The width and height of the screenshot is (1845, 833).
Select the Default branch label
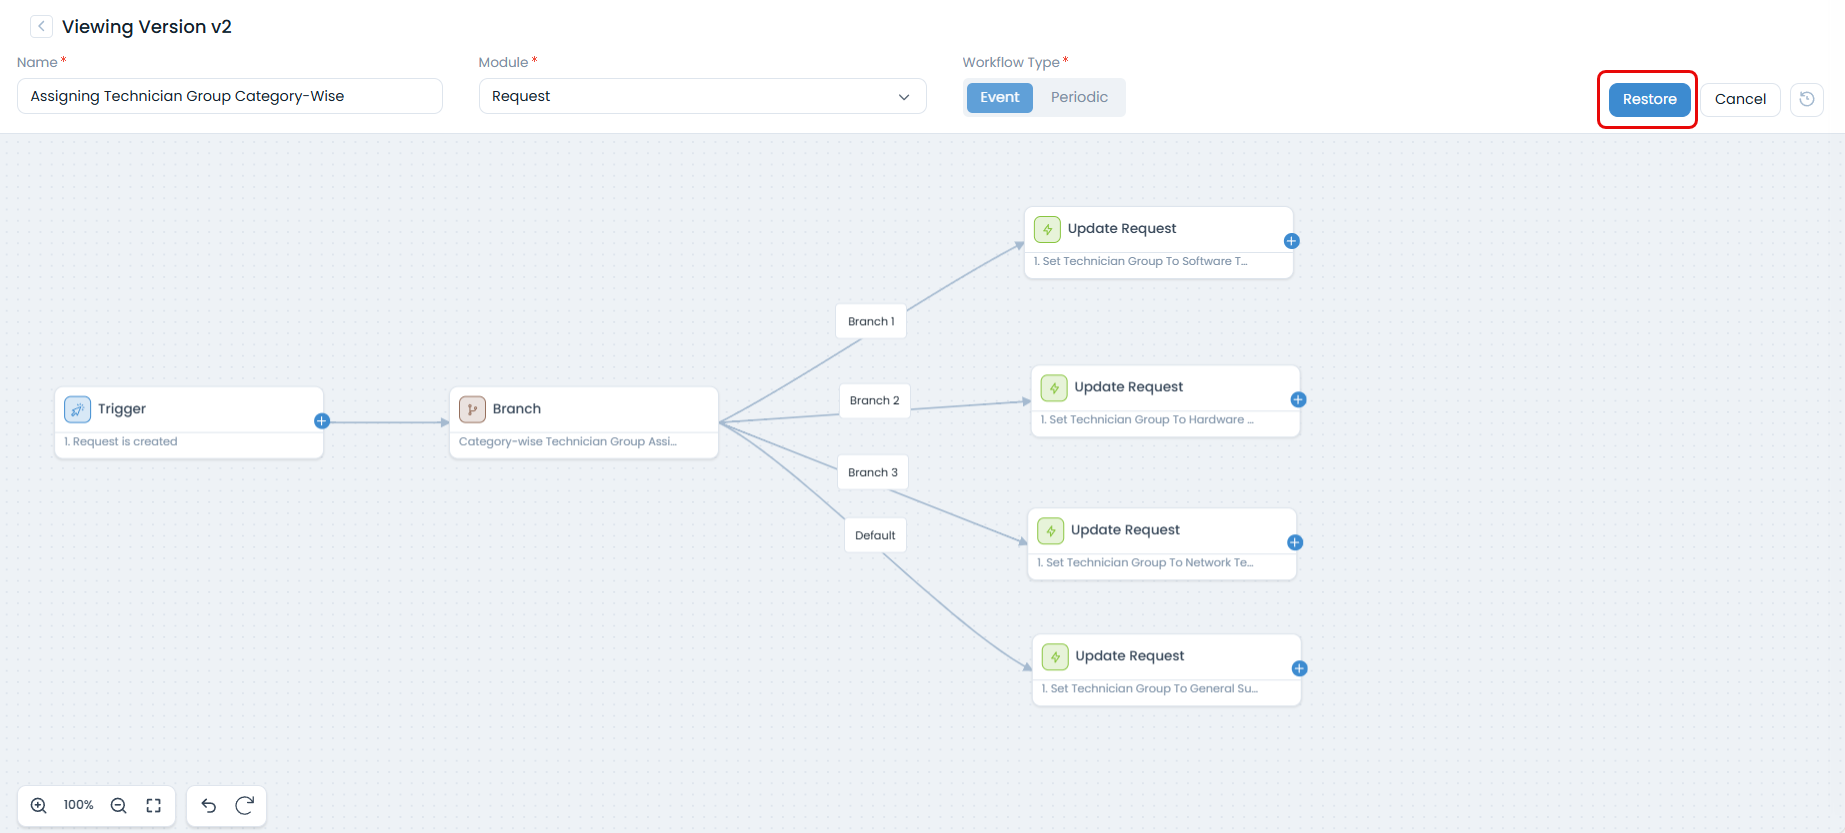coord(875,535)
